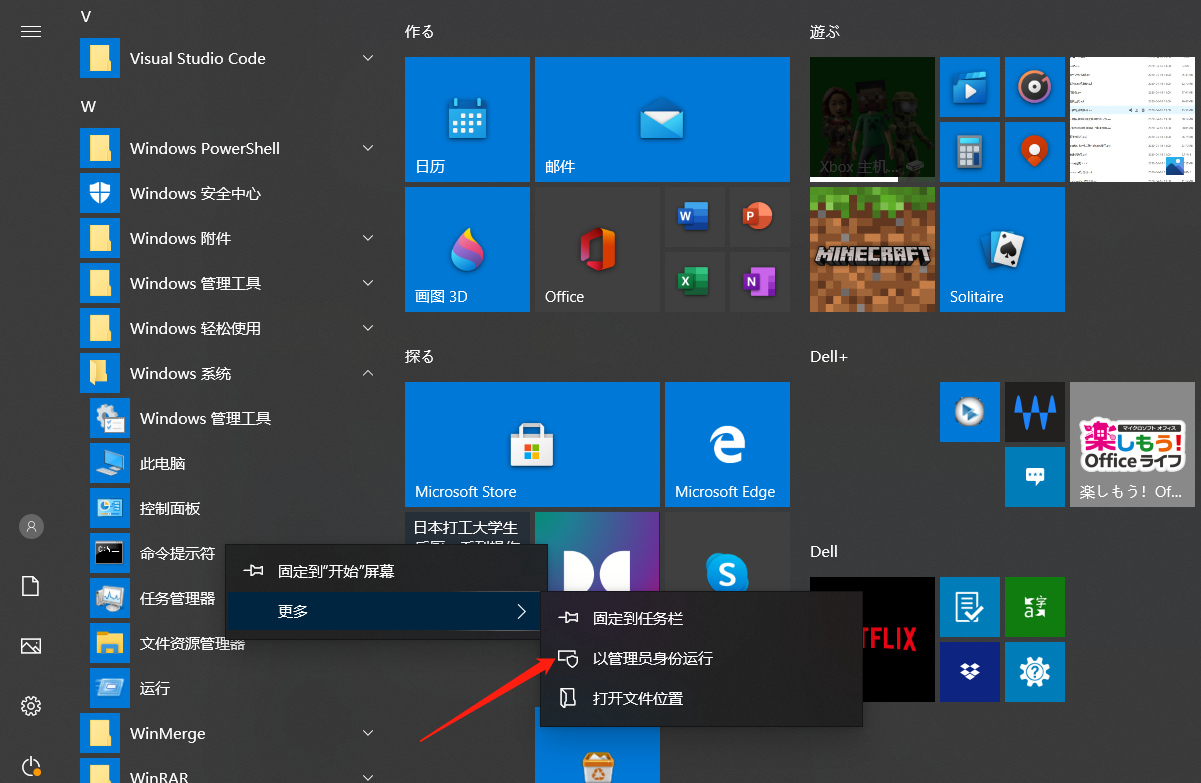Open the 日历 calendar tile

point(467,119)
